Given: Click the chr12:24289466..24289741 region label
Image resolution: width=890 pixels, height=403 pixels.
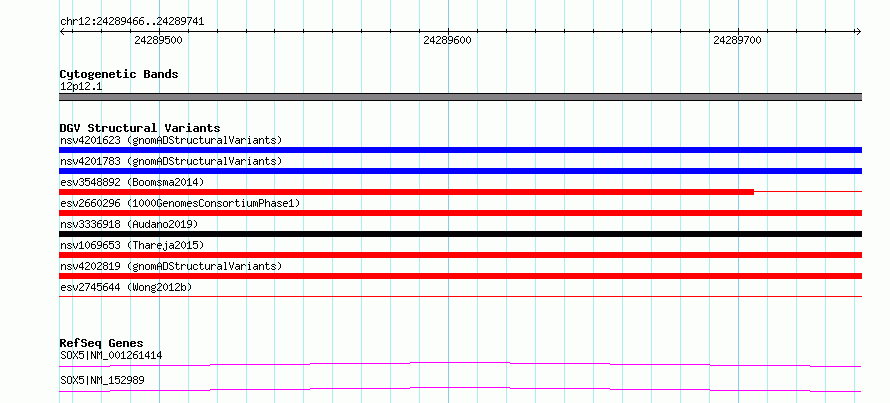Looking at the screenshot, I should tap(132, 22).
